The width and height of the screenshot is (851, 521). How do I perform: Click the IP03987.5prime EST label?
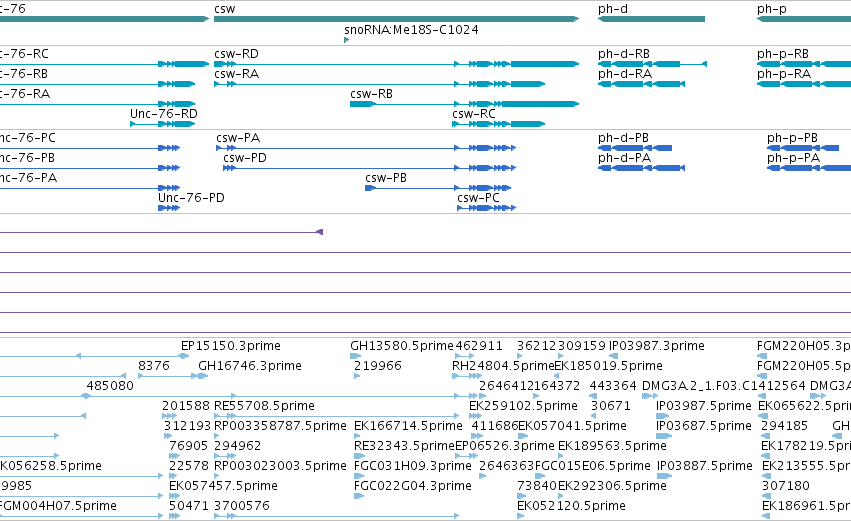point(703,406)
